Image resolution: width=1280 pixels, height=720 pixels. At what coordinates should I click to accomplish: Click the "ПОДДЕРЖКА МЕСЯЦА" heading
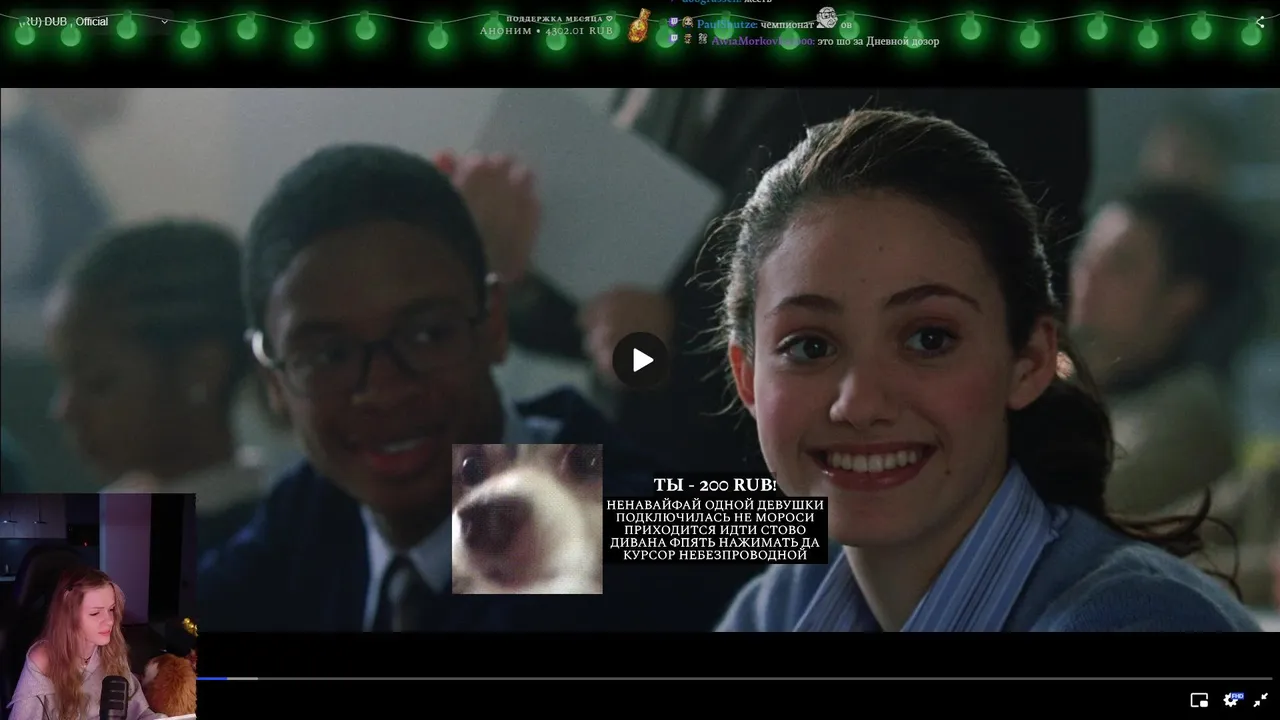(559, 18)
